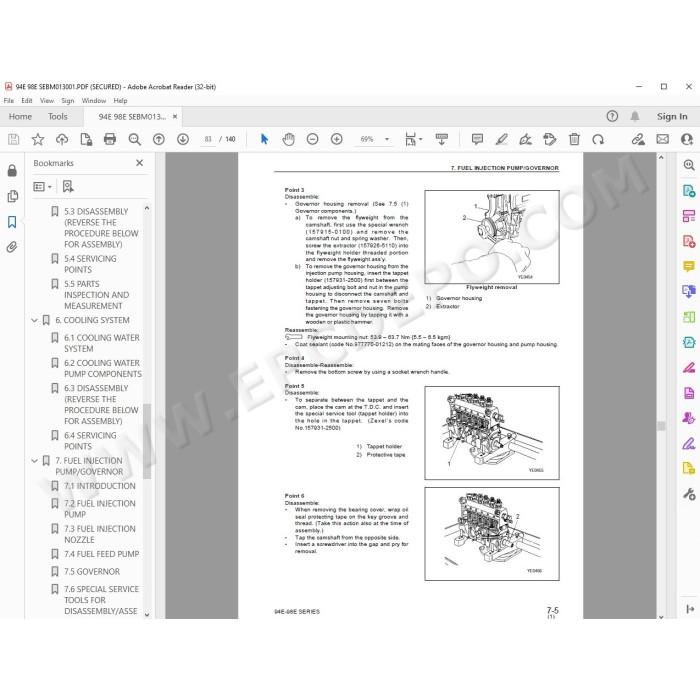Upload file to cloud icon

click(x=62, y=139)
